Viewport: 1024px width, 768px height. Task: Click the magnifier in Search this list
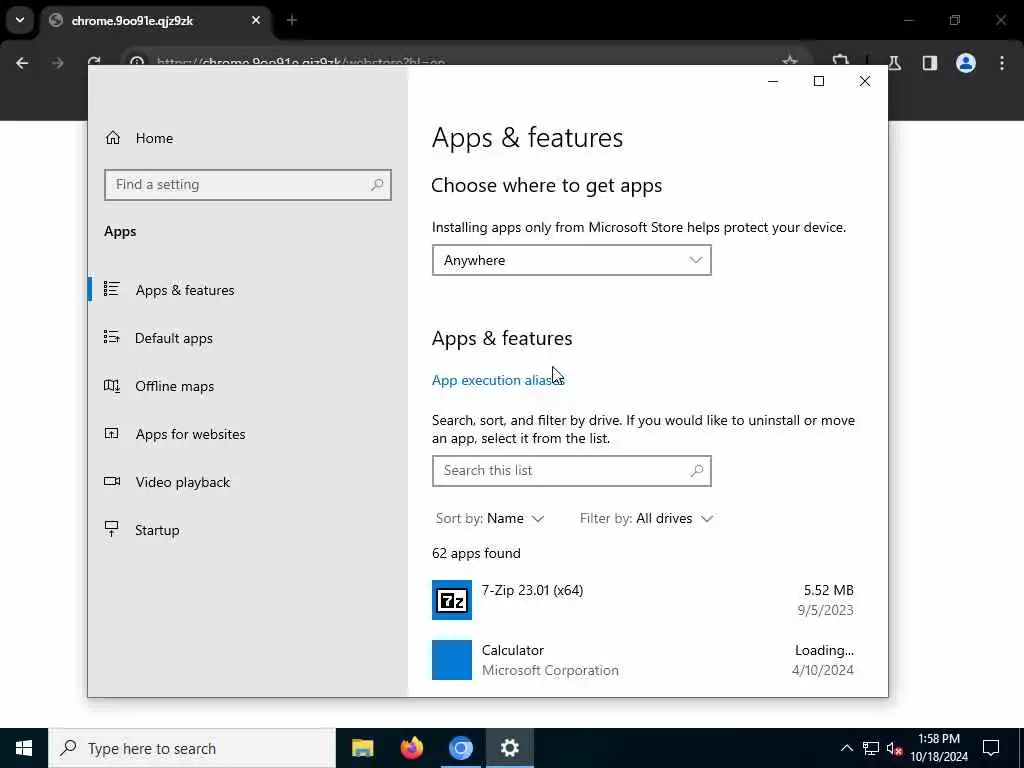(x=697, y=470)
